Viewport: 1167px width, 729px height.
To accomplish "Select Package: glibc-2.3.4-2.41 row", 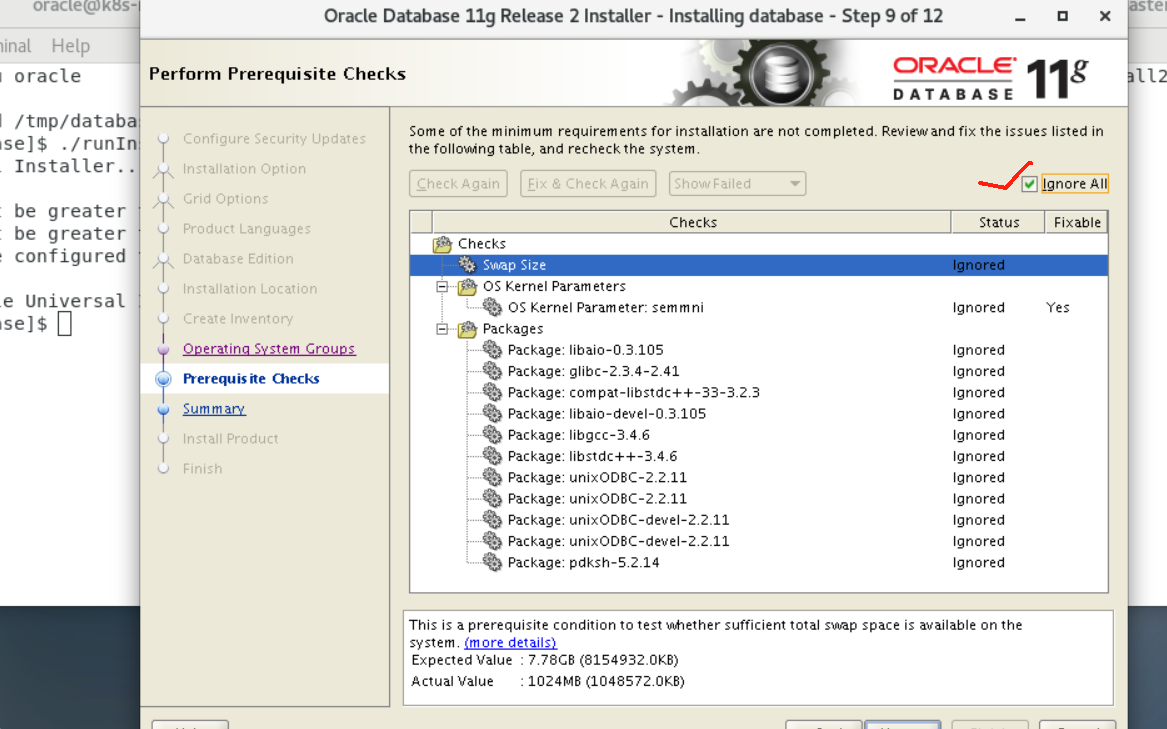I will click(758, 371).
